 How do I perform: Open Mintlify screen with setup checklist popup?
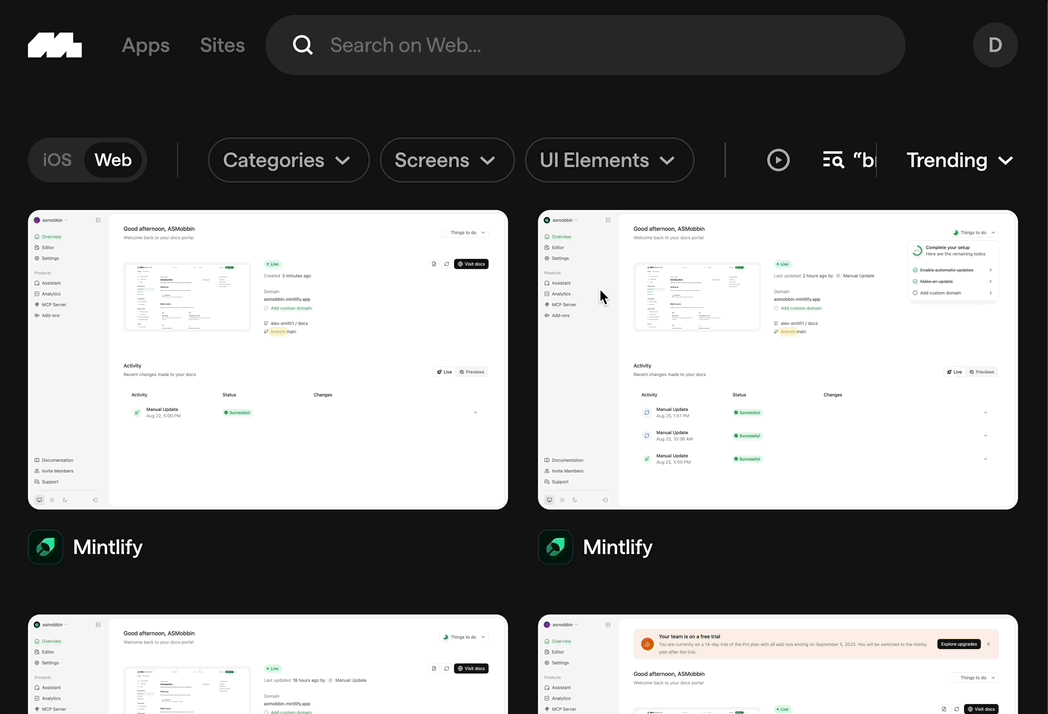[x=778, y=360]
